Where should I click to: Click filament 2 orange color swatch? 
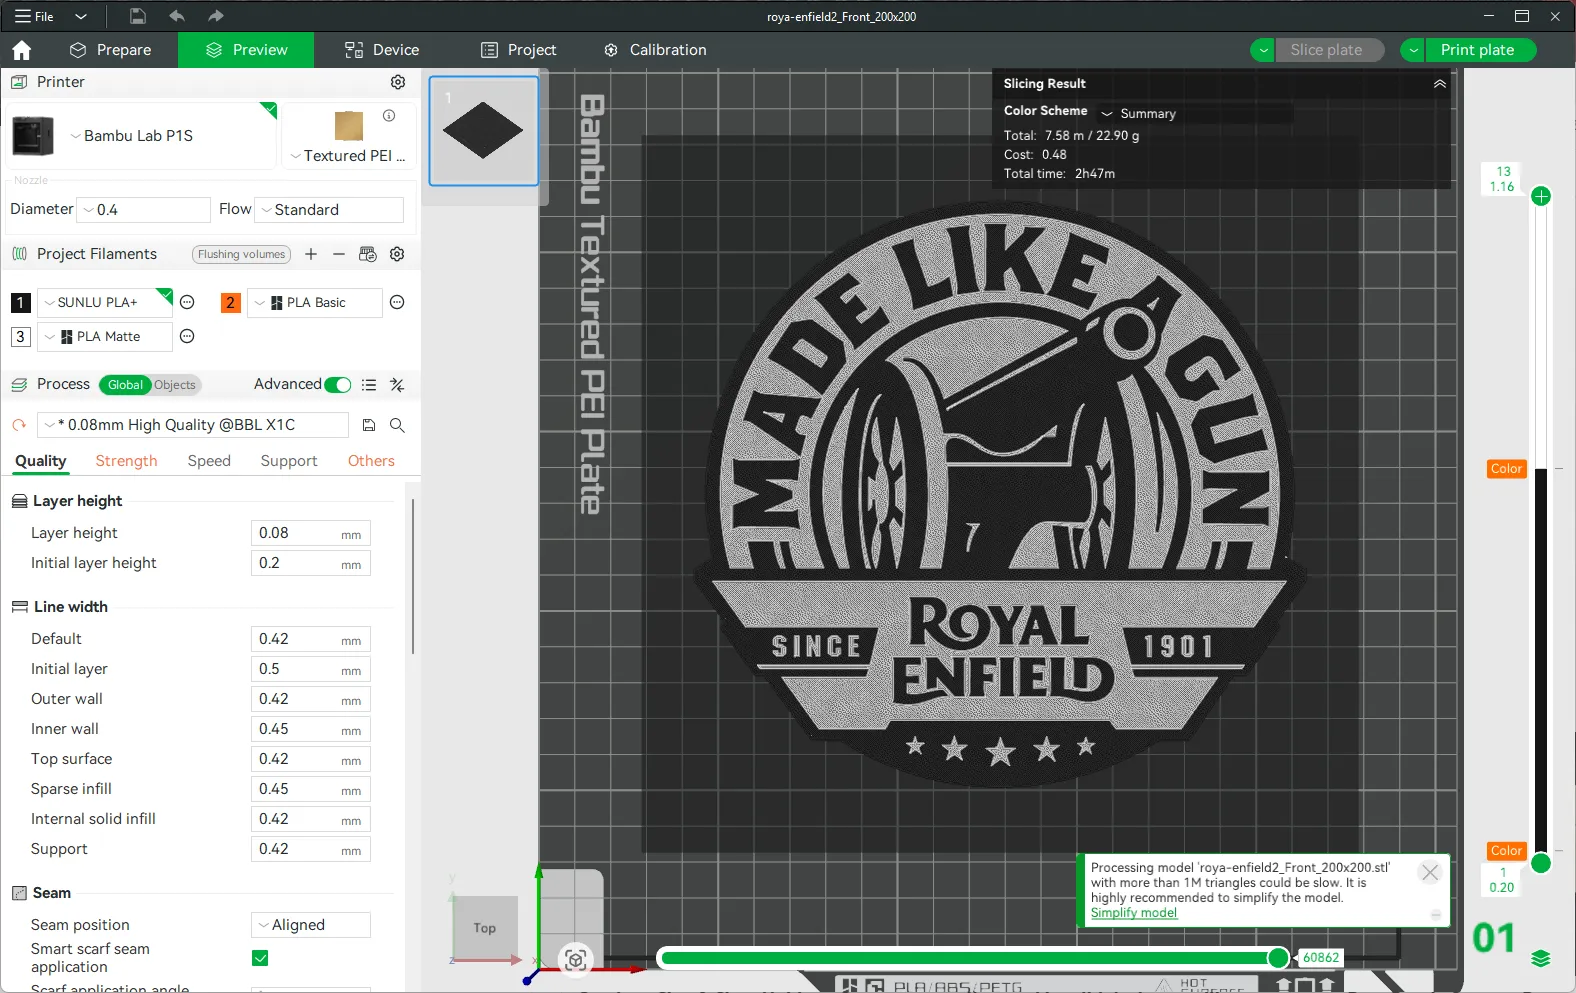pos(230,302)
